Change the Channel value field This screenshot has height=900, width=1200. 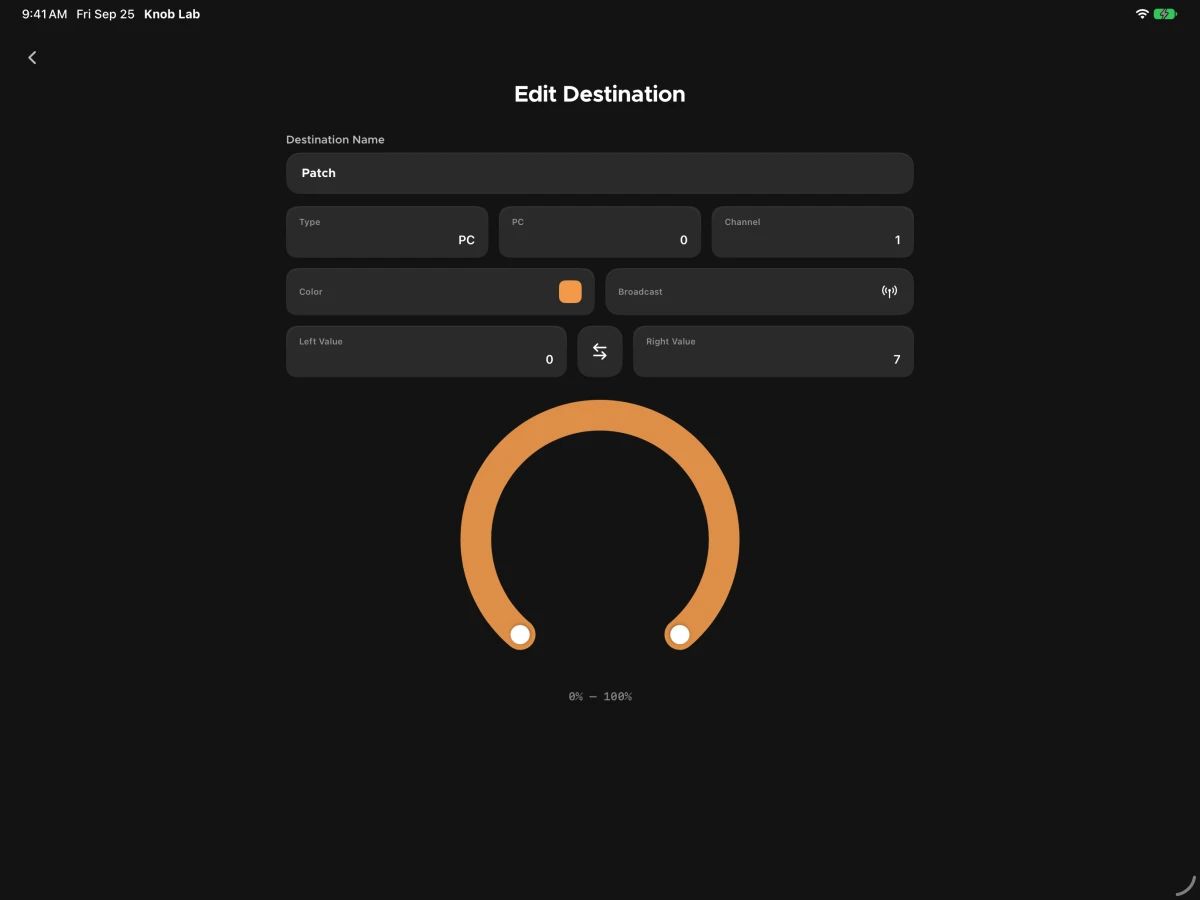tap(813, 232)
